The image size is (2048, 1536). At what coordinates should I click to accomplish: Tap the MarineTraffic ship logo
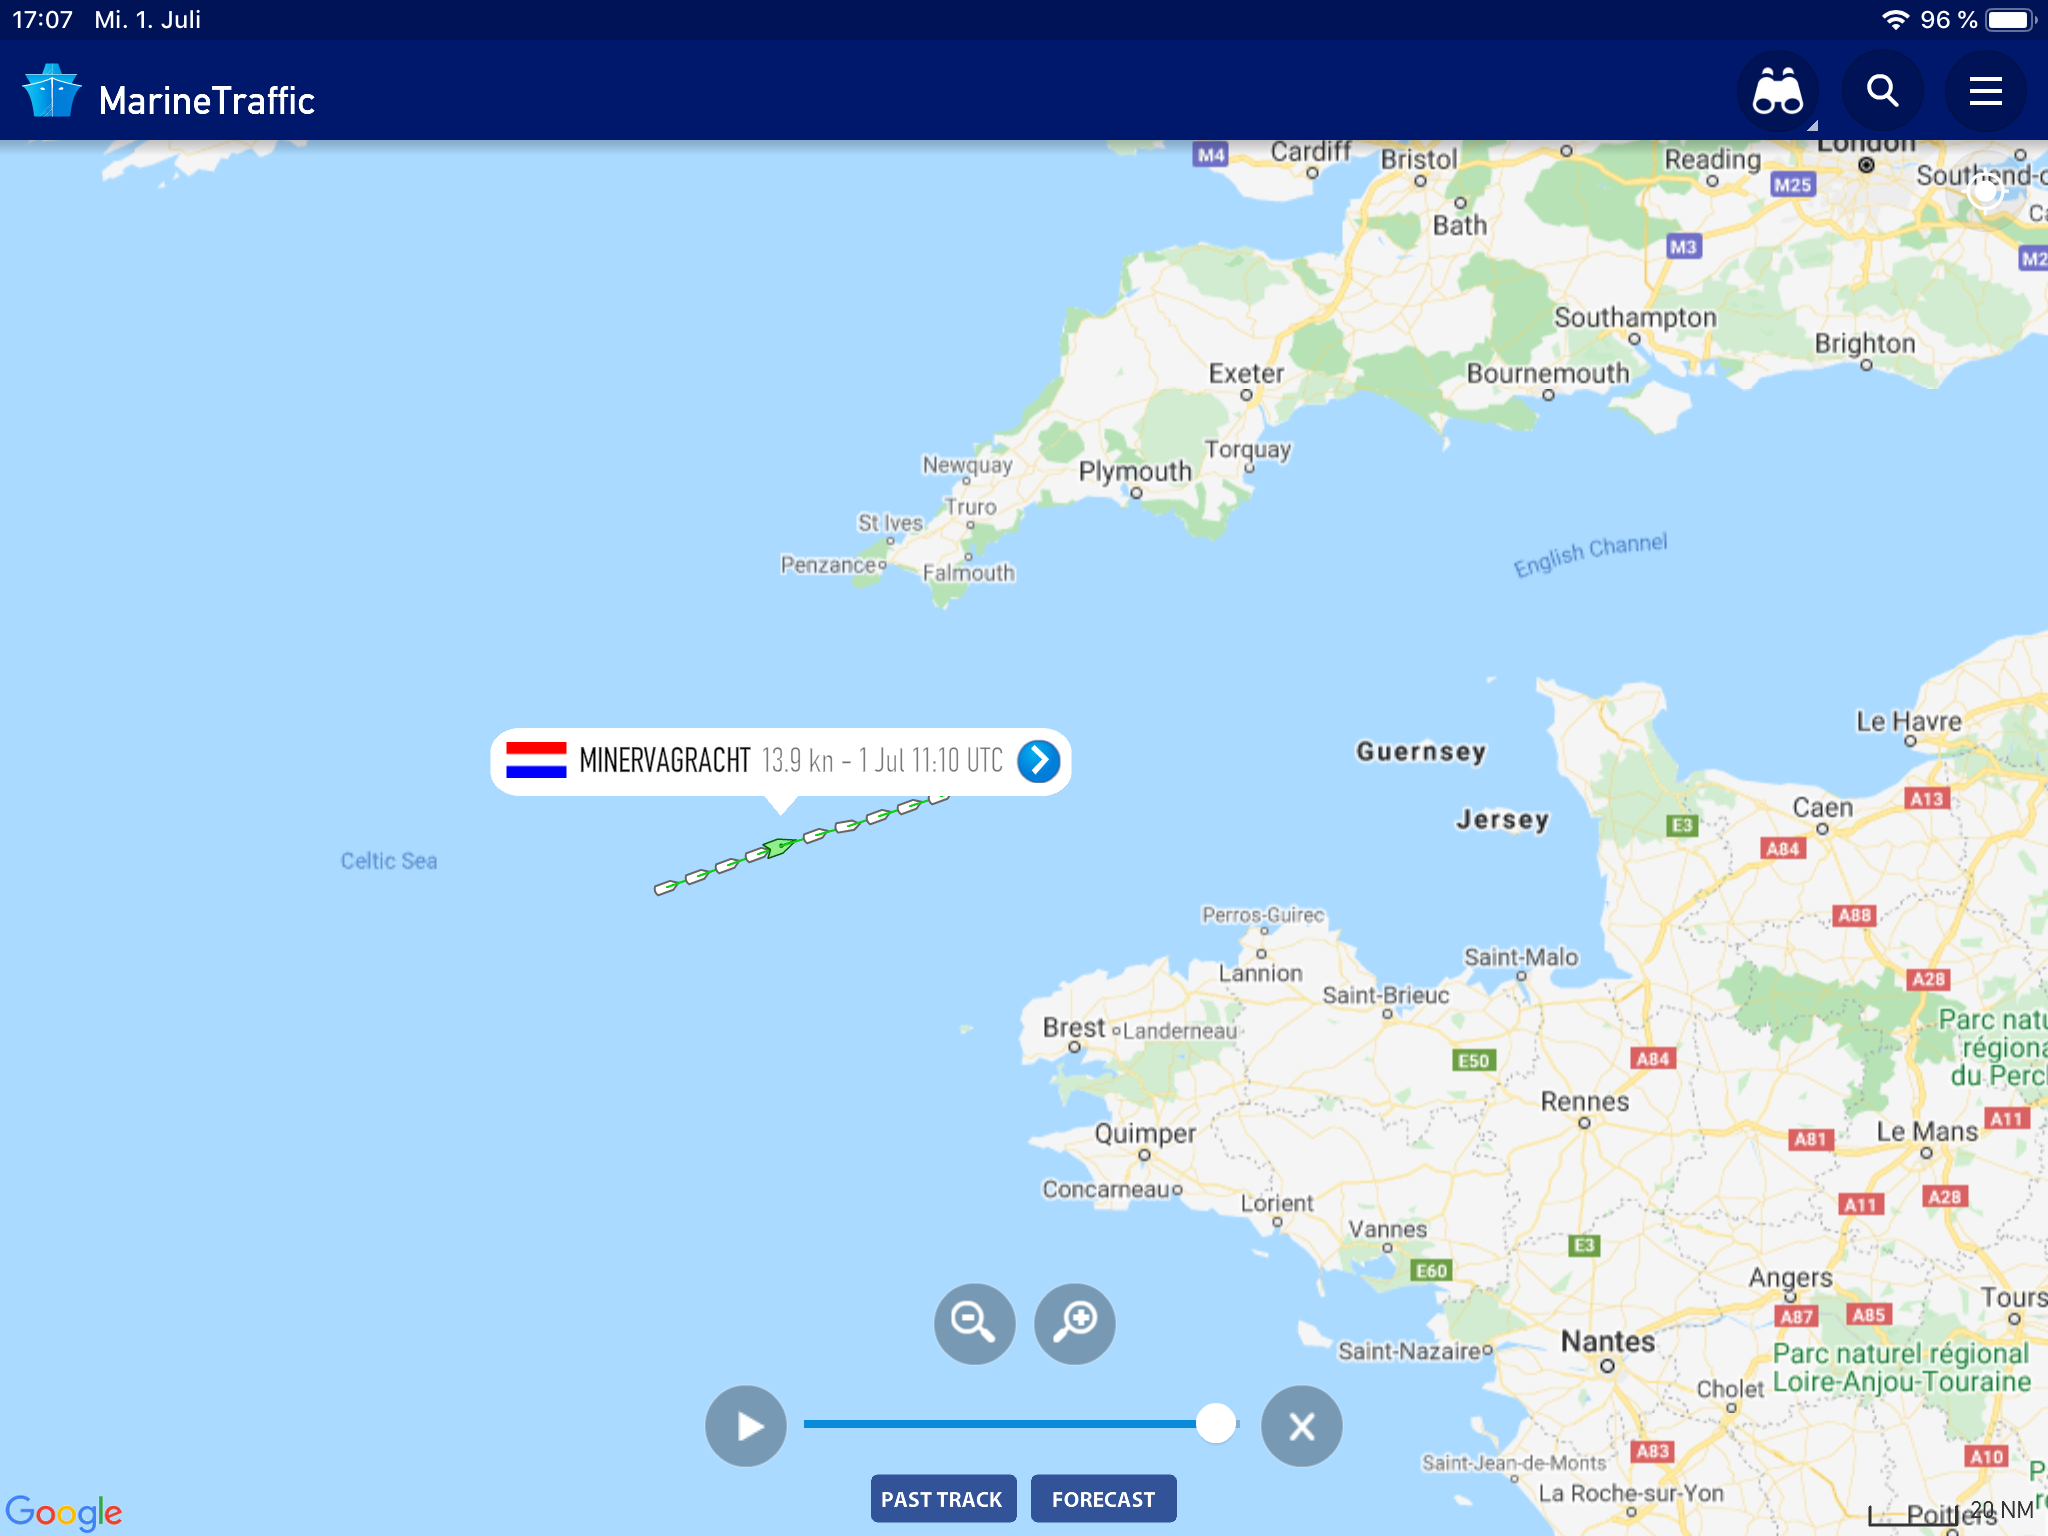(x=51, y=92)
